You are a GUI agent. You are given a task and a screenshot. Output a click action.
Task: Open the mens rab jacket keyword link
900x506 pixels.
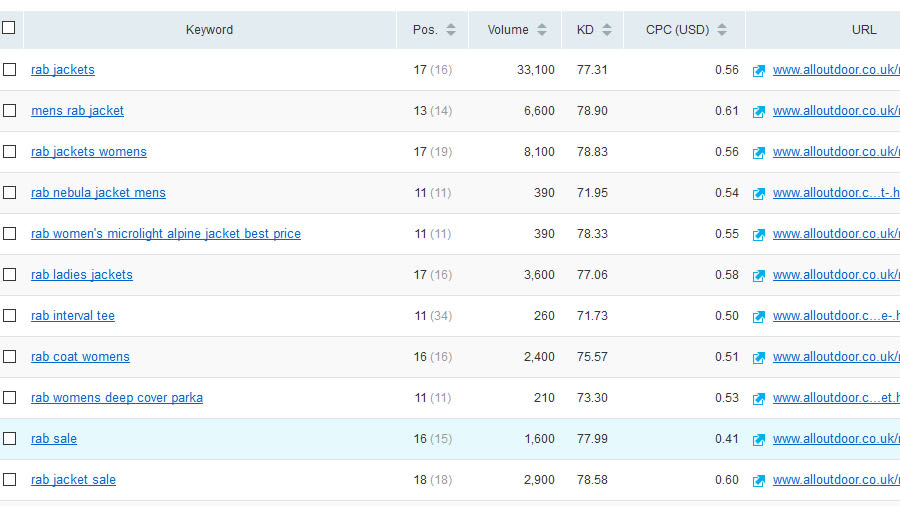click(77, 110)
